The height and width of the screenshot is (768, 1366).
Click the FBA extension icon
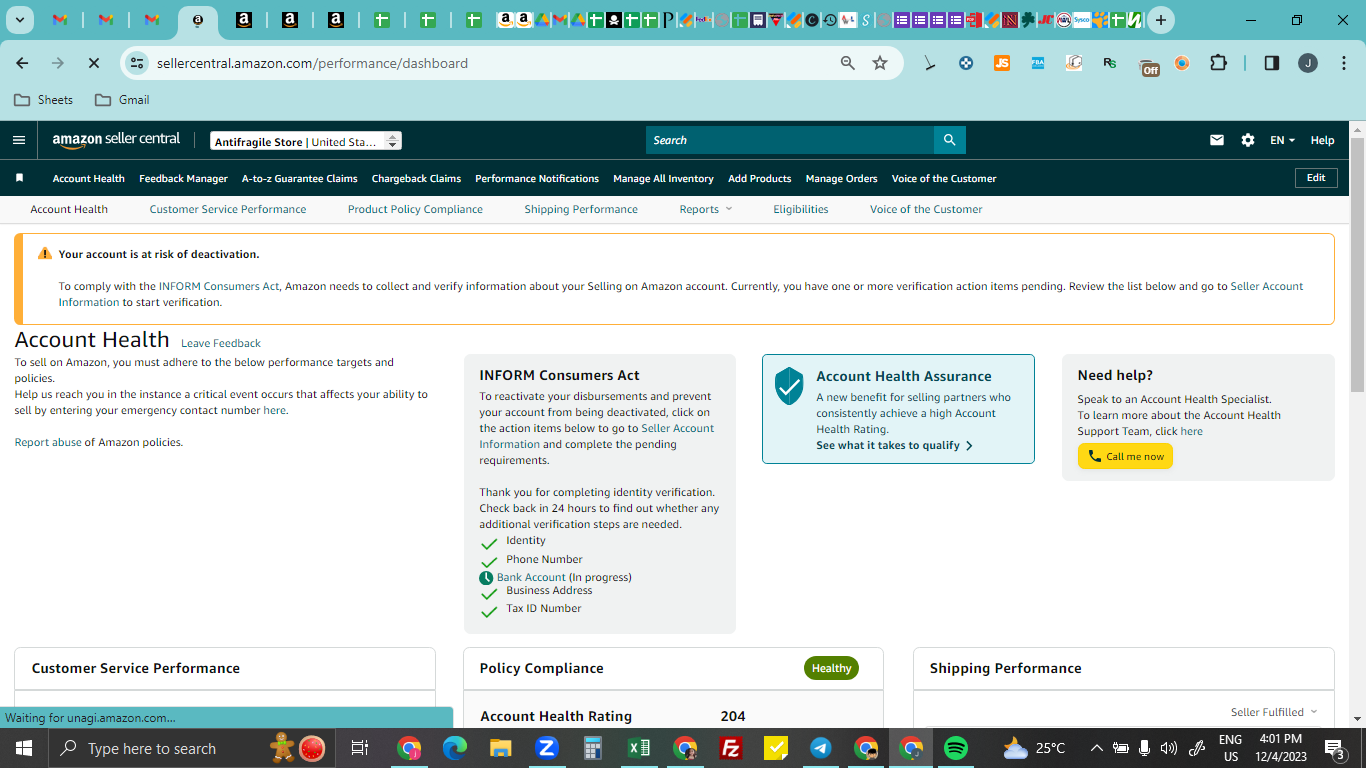tap(1038, 63)
